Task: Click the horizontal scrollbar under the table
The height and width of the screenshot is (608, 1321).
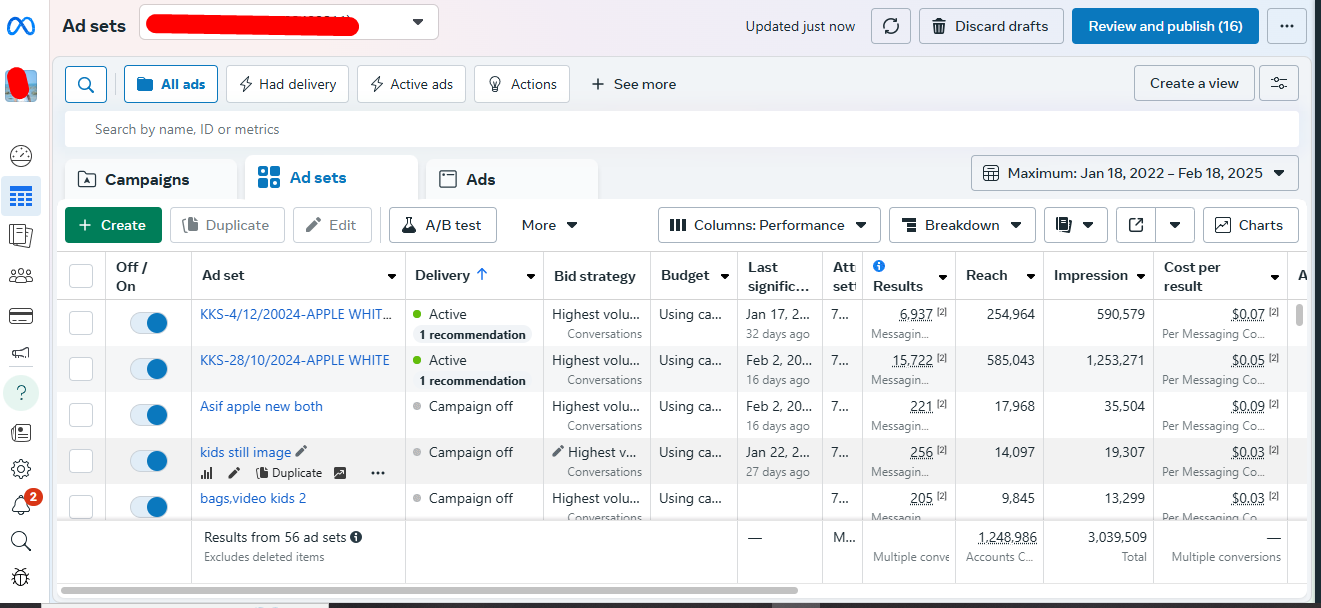Action: pyautogui.click(x=430, y=591)
